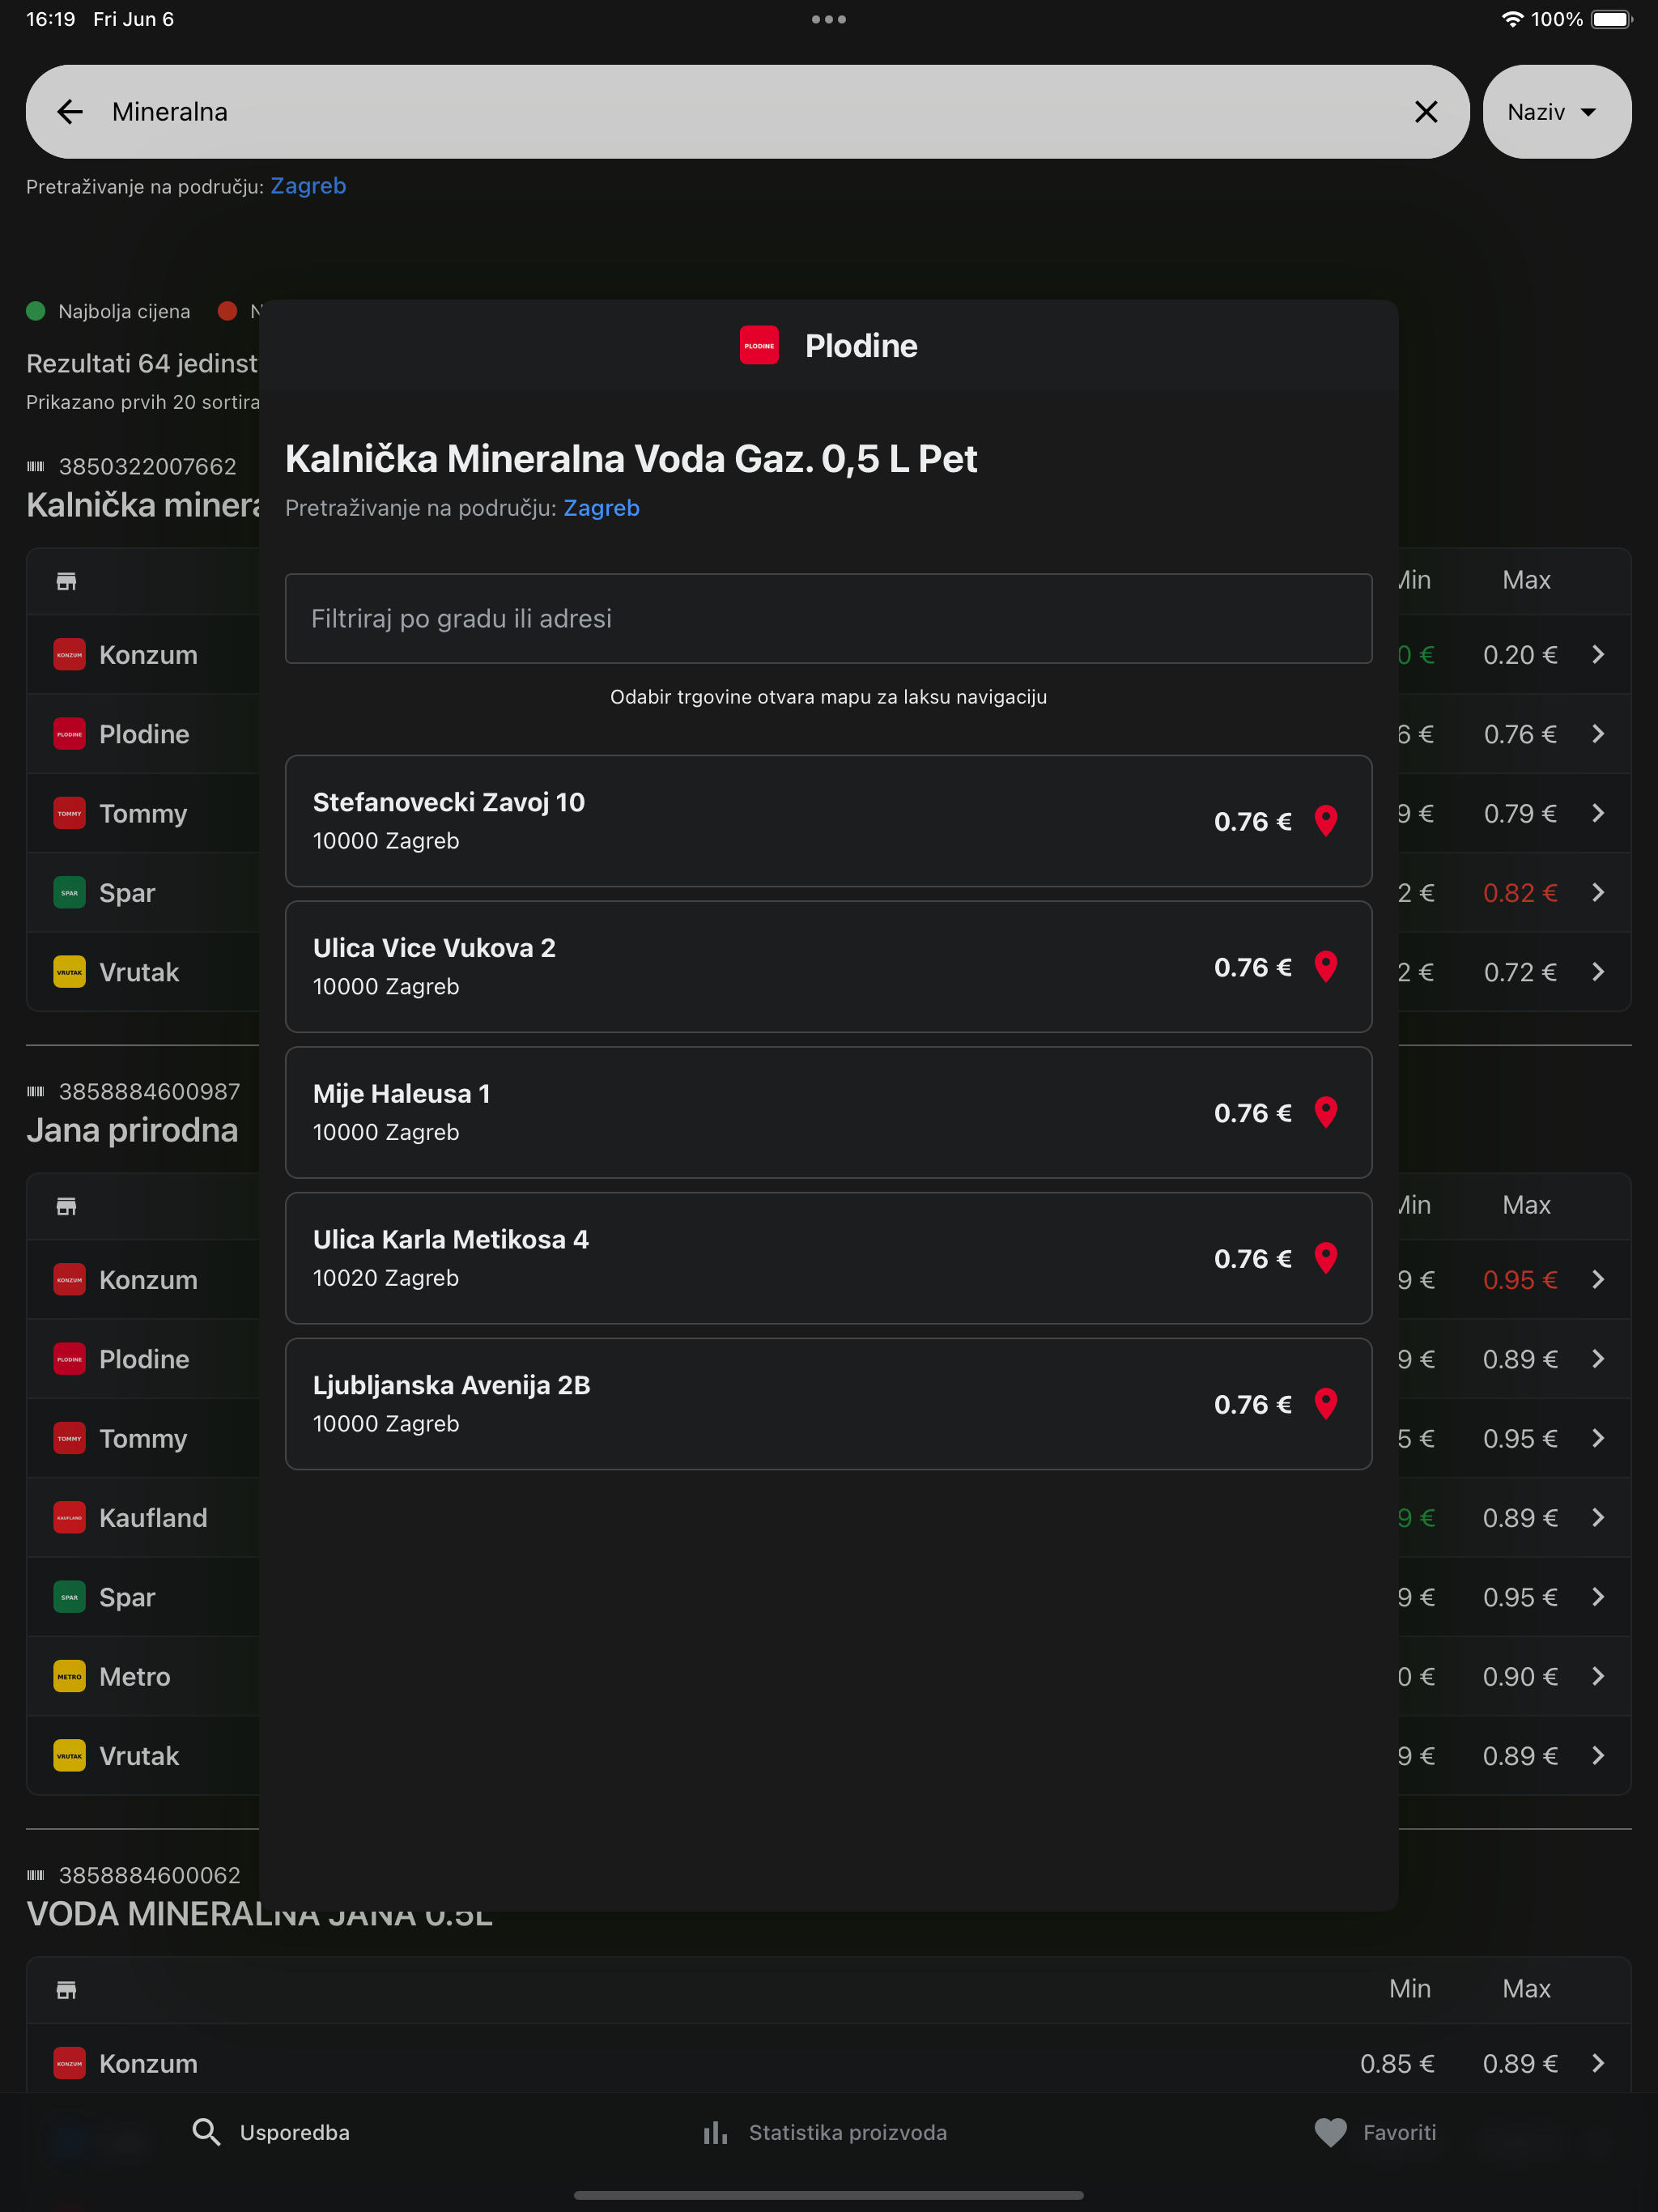Expand Tommy row priced 0.79 € max

coord(1598,813)
